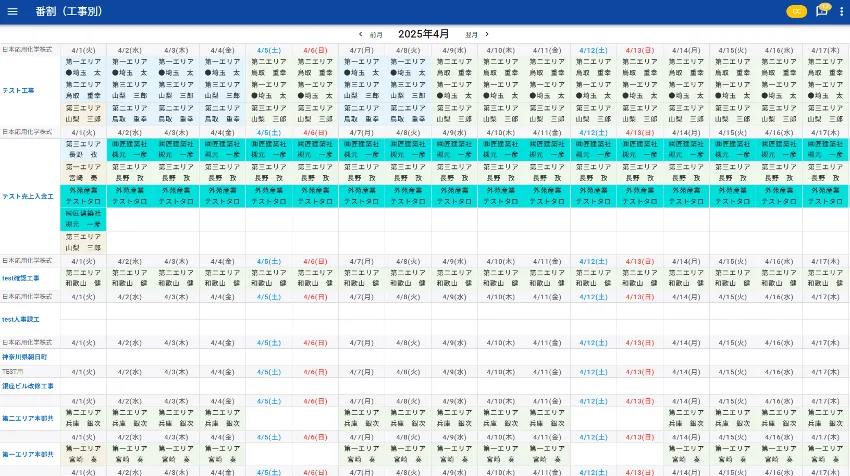Select TEST用 company label above ビル改修工事
850x476 pixels.
(x=13, y=372)
